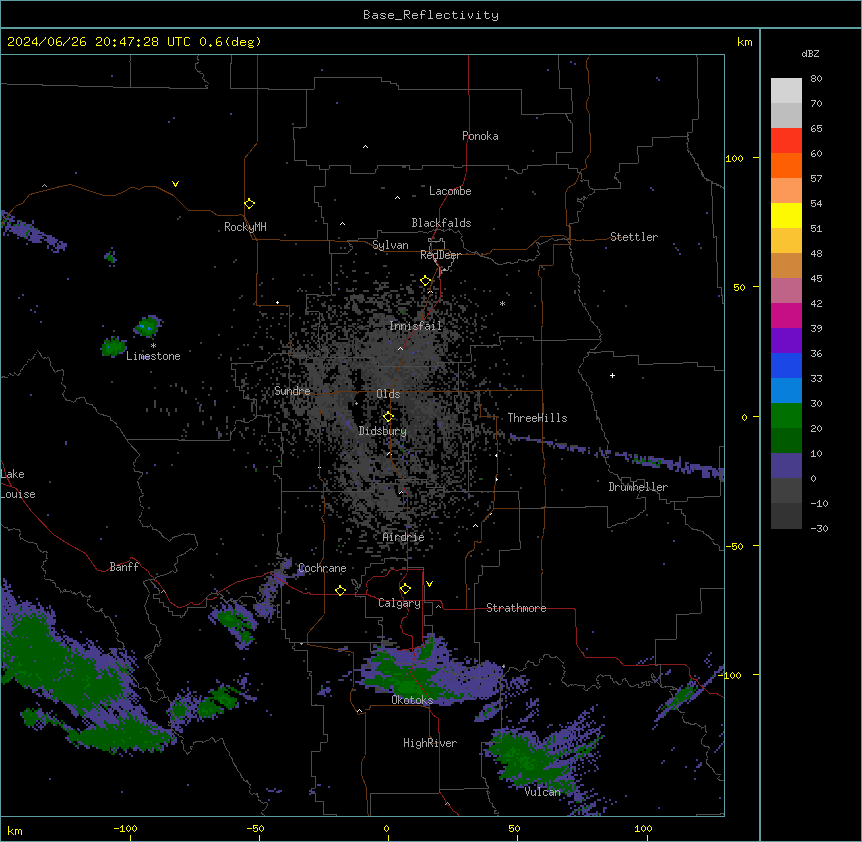Click the Sundre city label
This screenshot has width=862, height=842.
[x=292, y=391]
